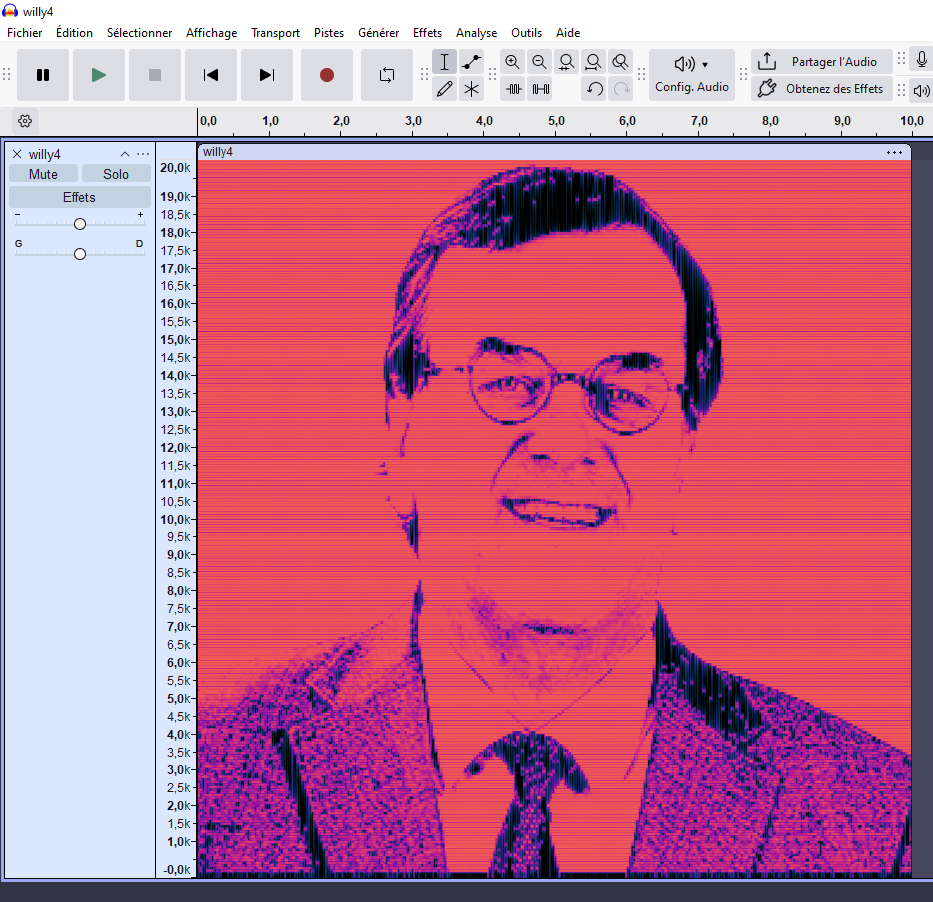Click the Partager l'Audio button
Screen dimensions: 933x902
click(x=821, y=62)
